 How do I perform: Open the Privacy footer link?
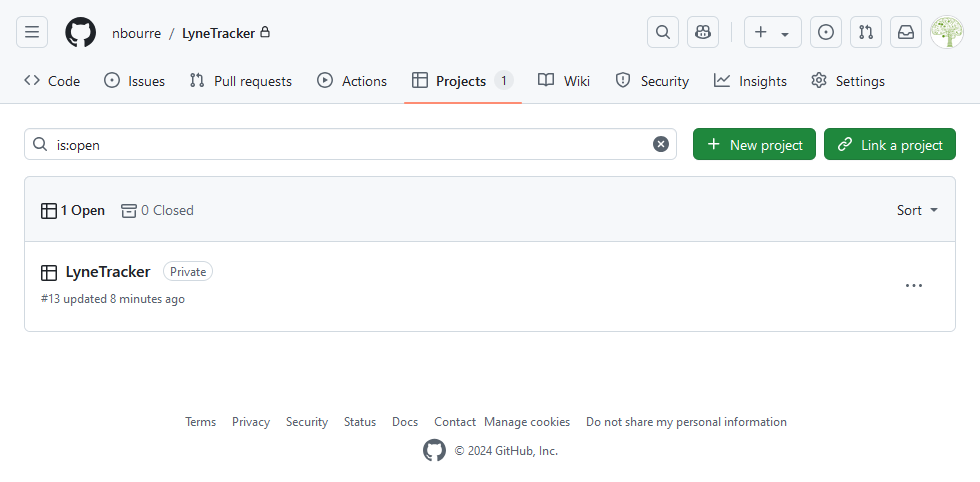pyautogui.click(x=251, y=422)
